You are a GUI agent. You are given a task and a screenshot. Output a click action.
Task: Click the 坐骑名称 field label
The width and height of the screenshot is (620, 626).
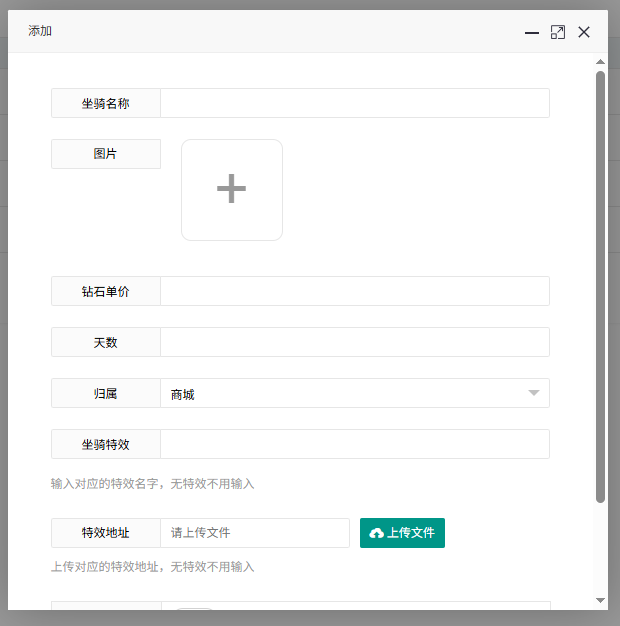(x=106, y=103)
